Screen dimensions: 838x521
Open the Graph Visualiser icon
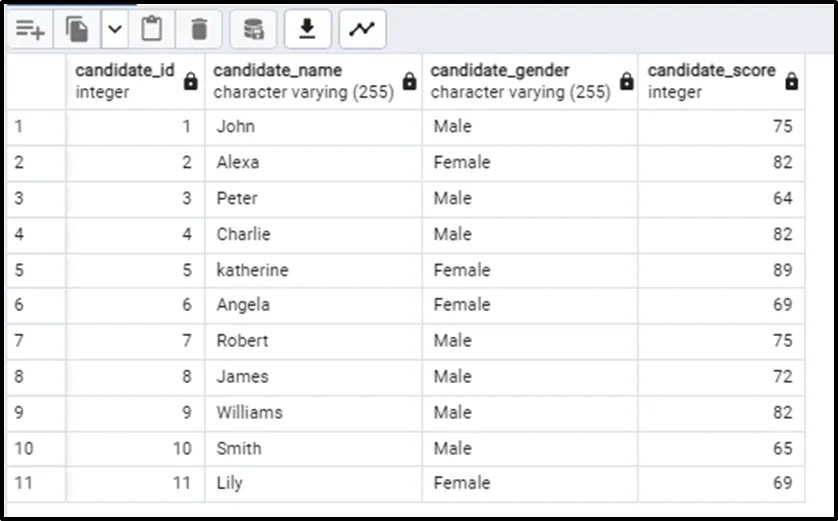[x=362, y=30]
